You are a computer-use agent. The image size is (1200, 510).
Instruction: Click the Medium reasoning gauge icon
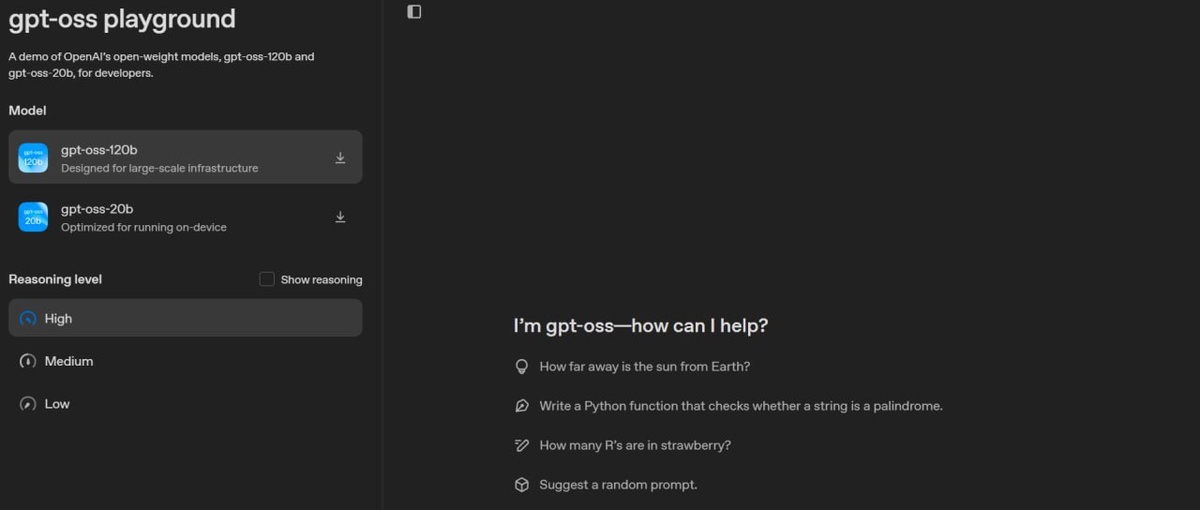point(28,361)
